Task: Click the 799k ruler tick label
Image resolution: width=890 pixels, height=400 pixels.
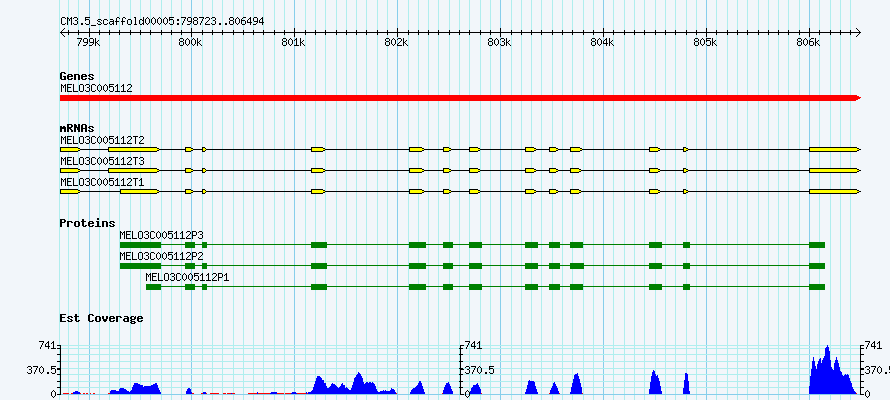Action: pos(89,43)
